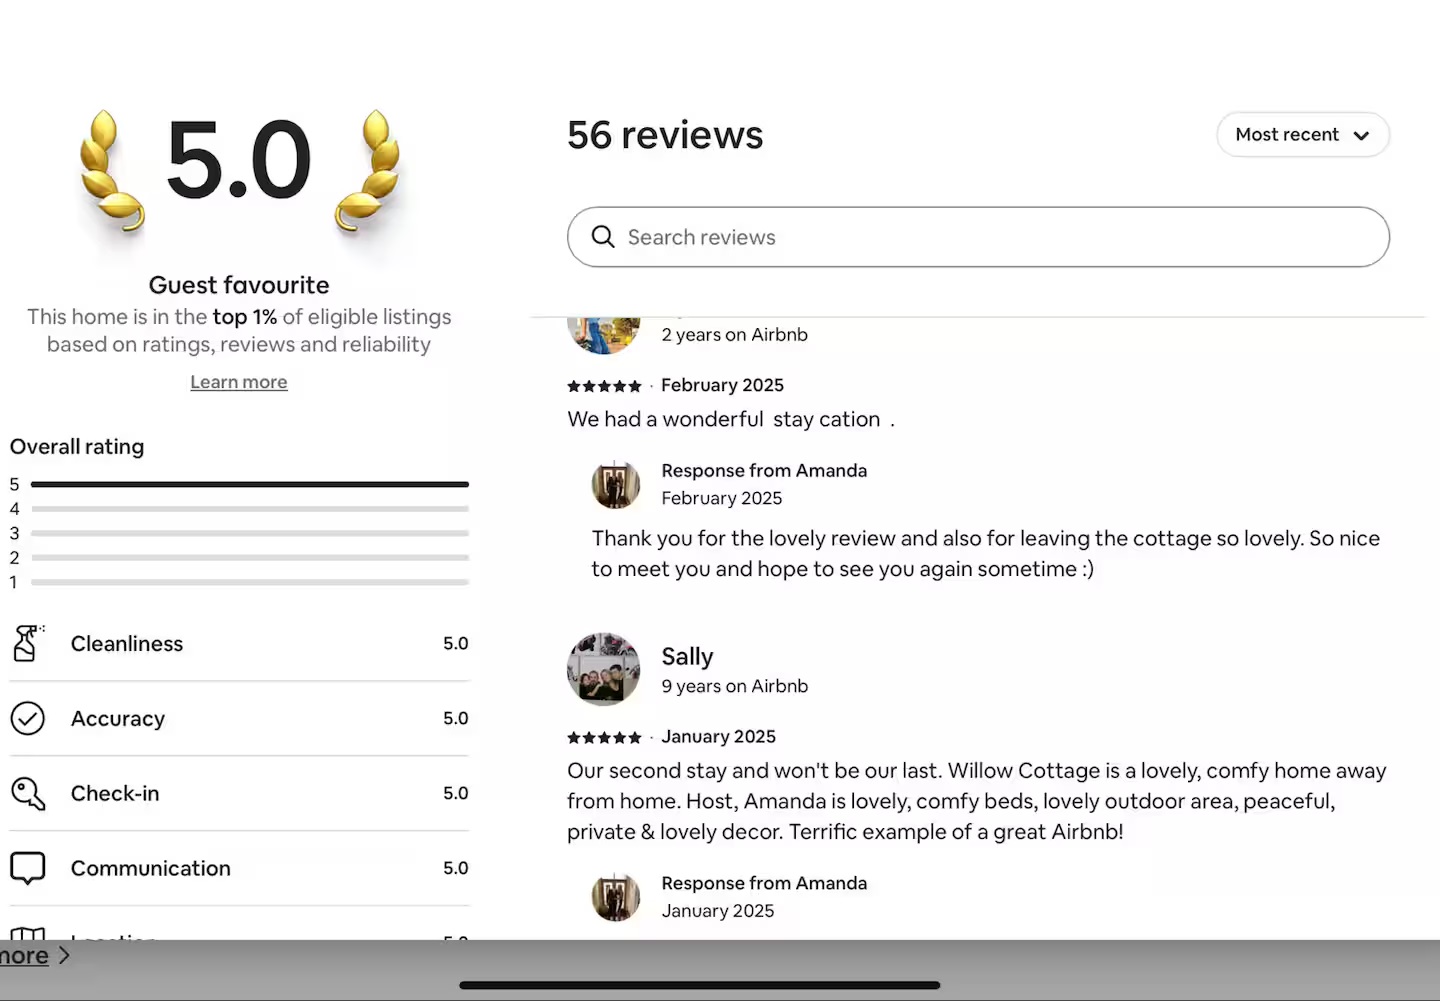Click the chevron in the sort dropdown

click(1361, 136)
